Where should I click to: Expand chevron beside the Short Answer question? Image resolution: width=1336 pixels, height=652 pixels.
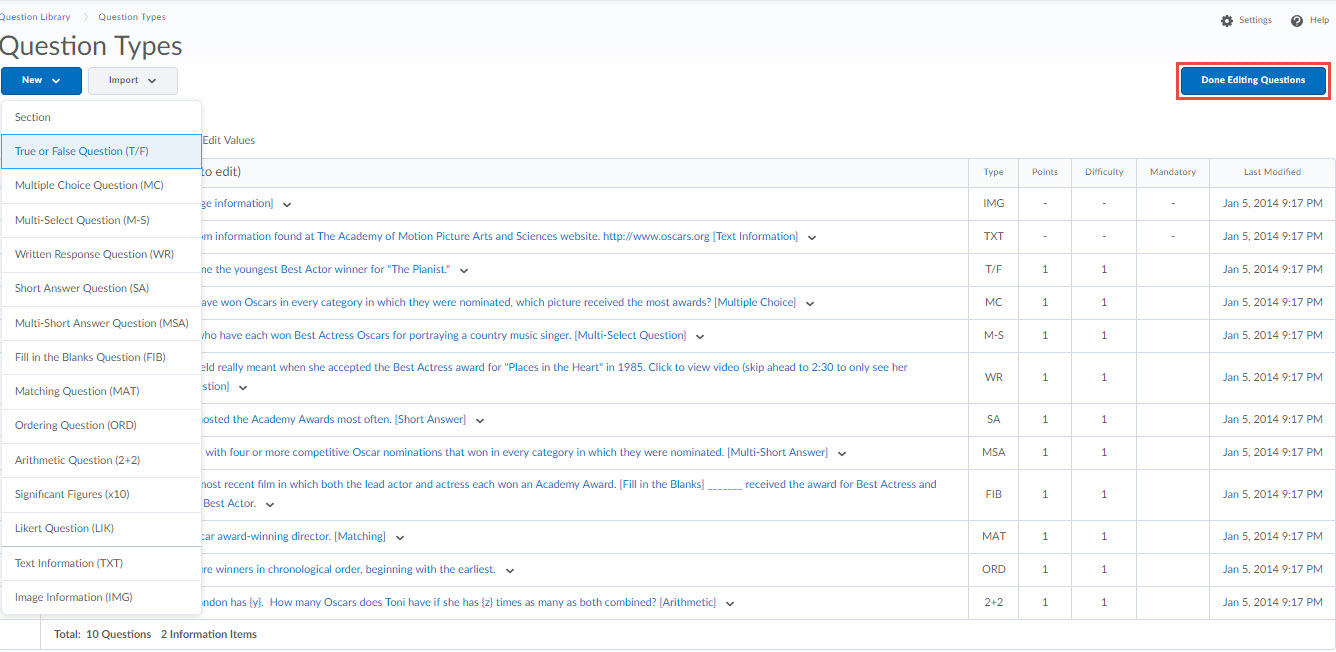(480, 419)
